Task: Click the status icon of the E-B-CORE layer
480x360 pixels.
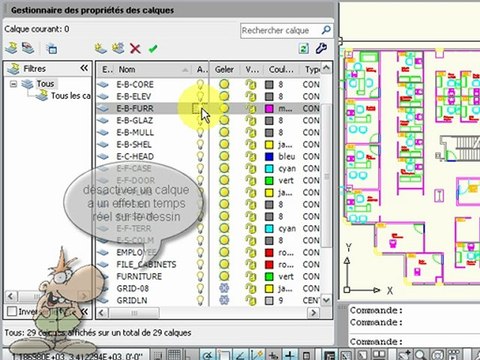Action: point(103,85)
